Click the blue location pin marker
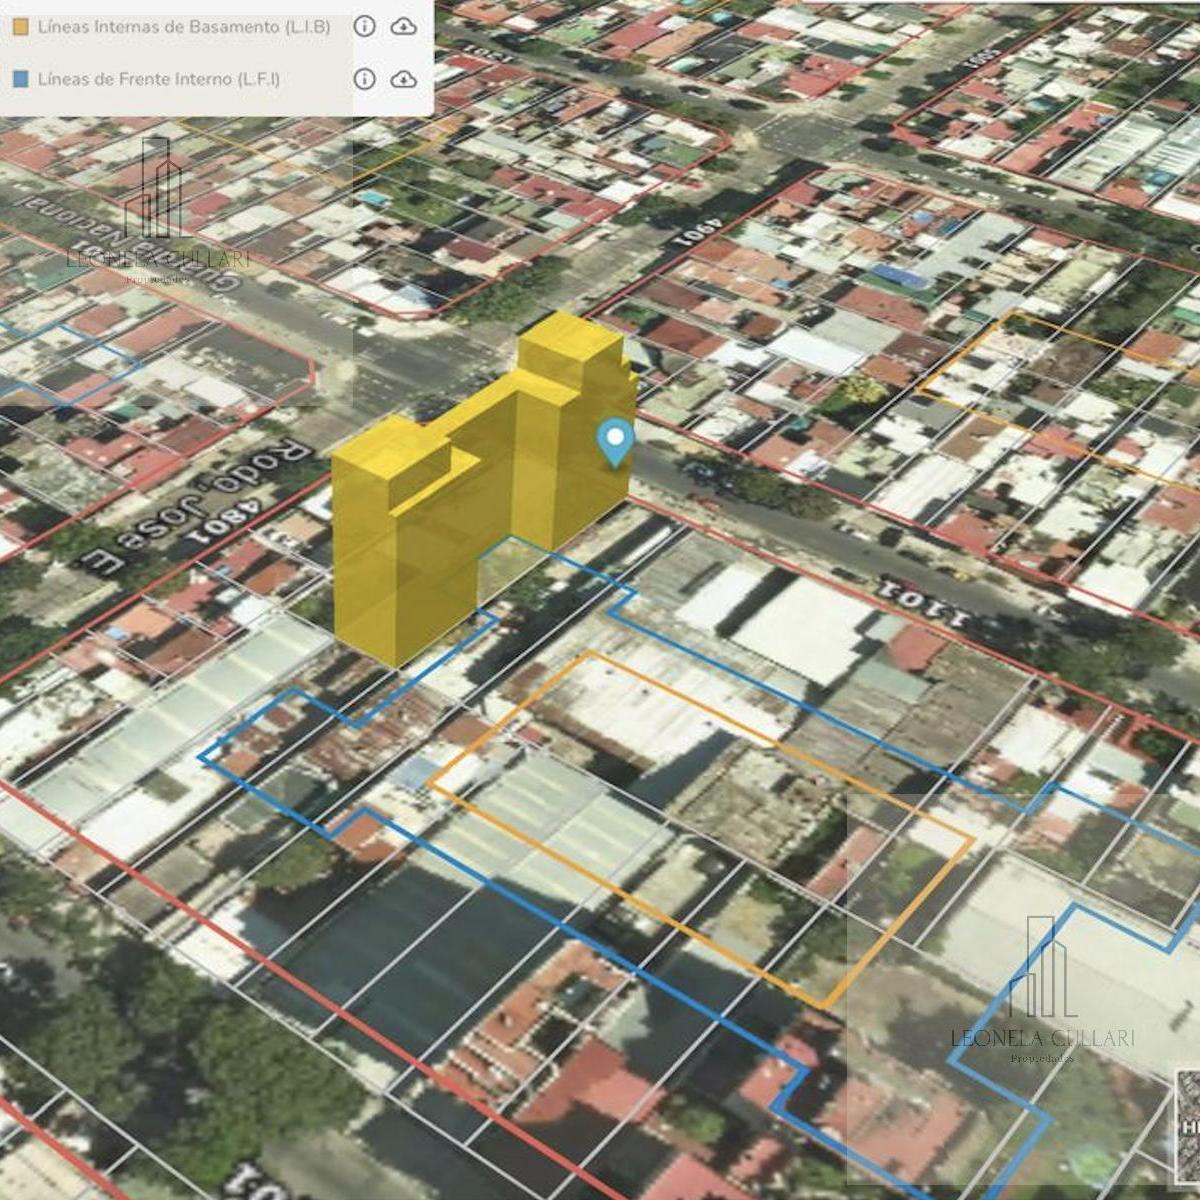Viewport: 1200px width, 1200px height. pos(614,443)
